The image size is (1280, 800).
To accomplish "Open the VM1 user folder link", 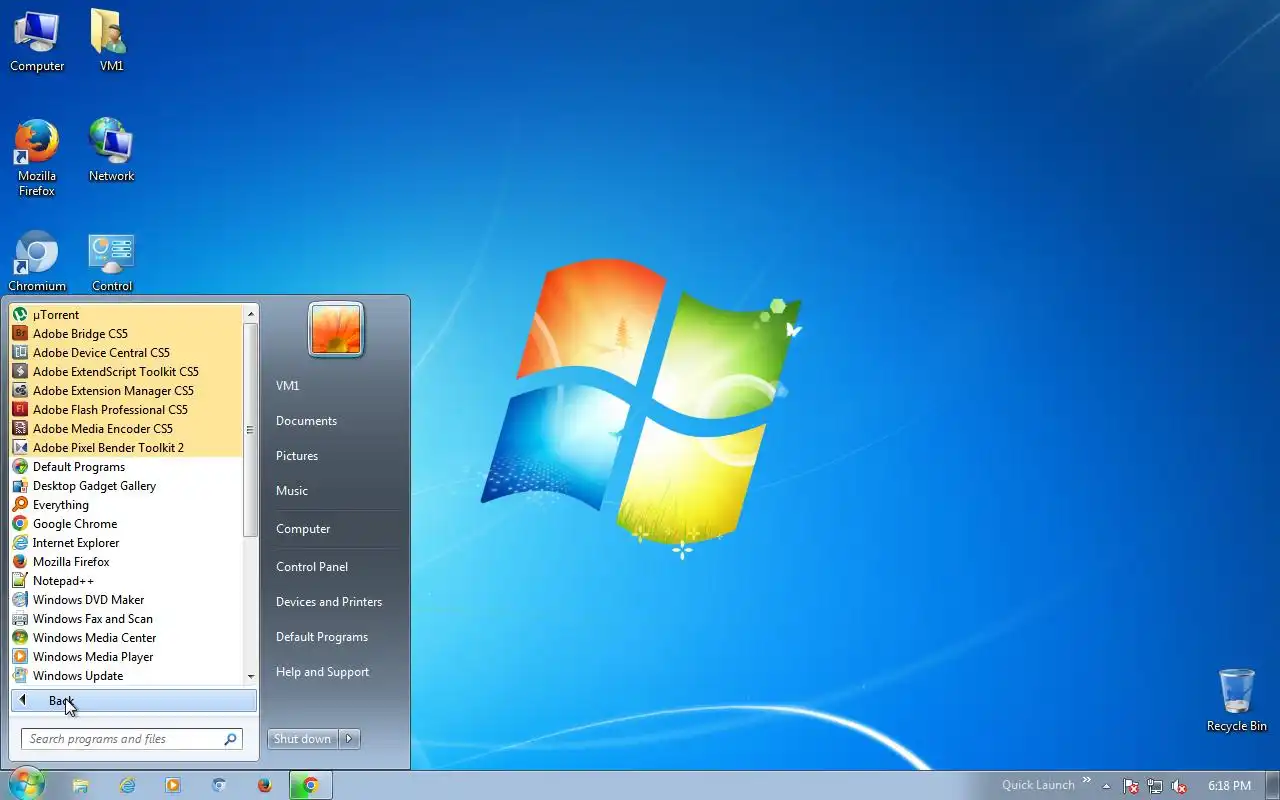I will point(288,385).
